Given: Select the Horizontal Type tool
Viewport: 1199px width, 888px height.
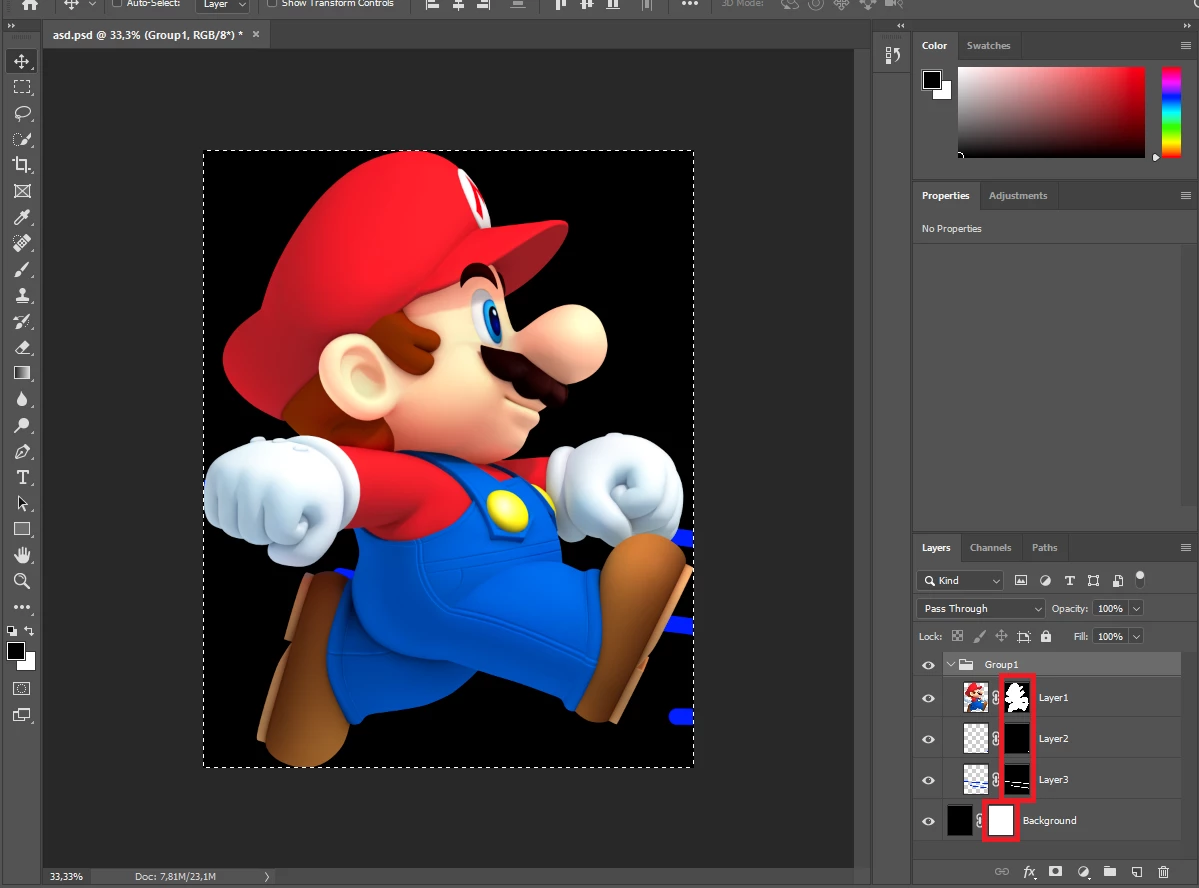Looking at the screenshot, I should tap(22, 477).
